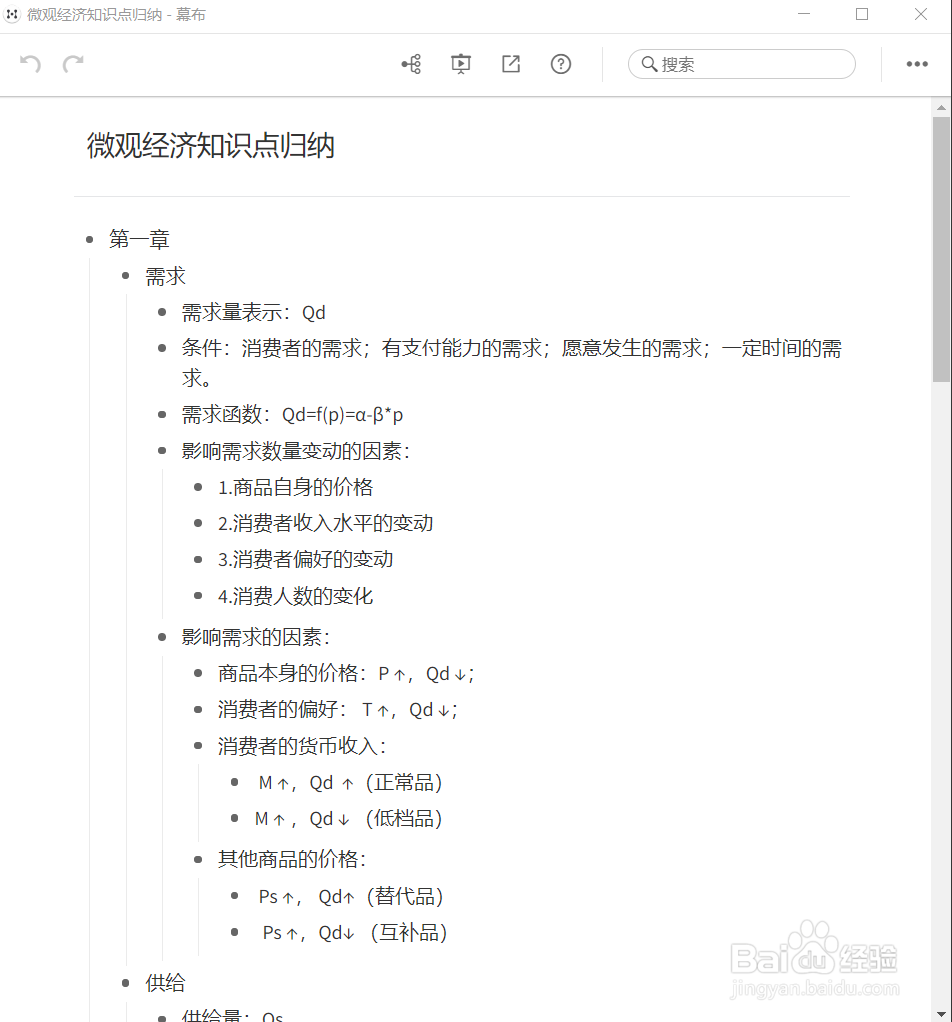Click text 影响需求数量变动的因素：
The width and height of the screenshot is (952, 1022).
(x=296, y=451)
